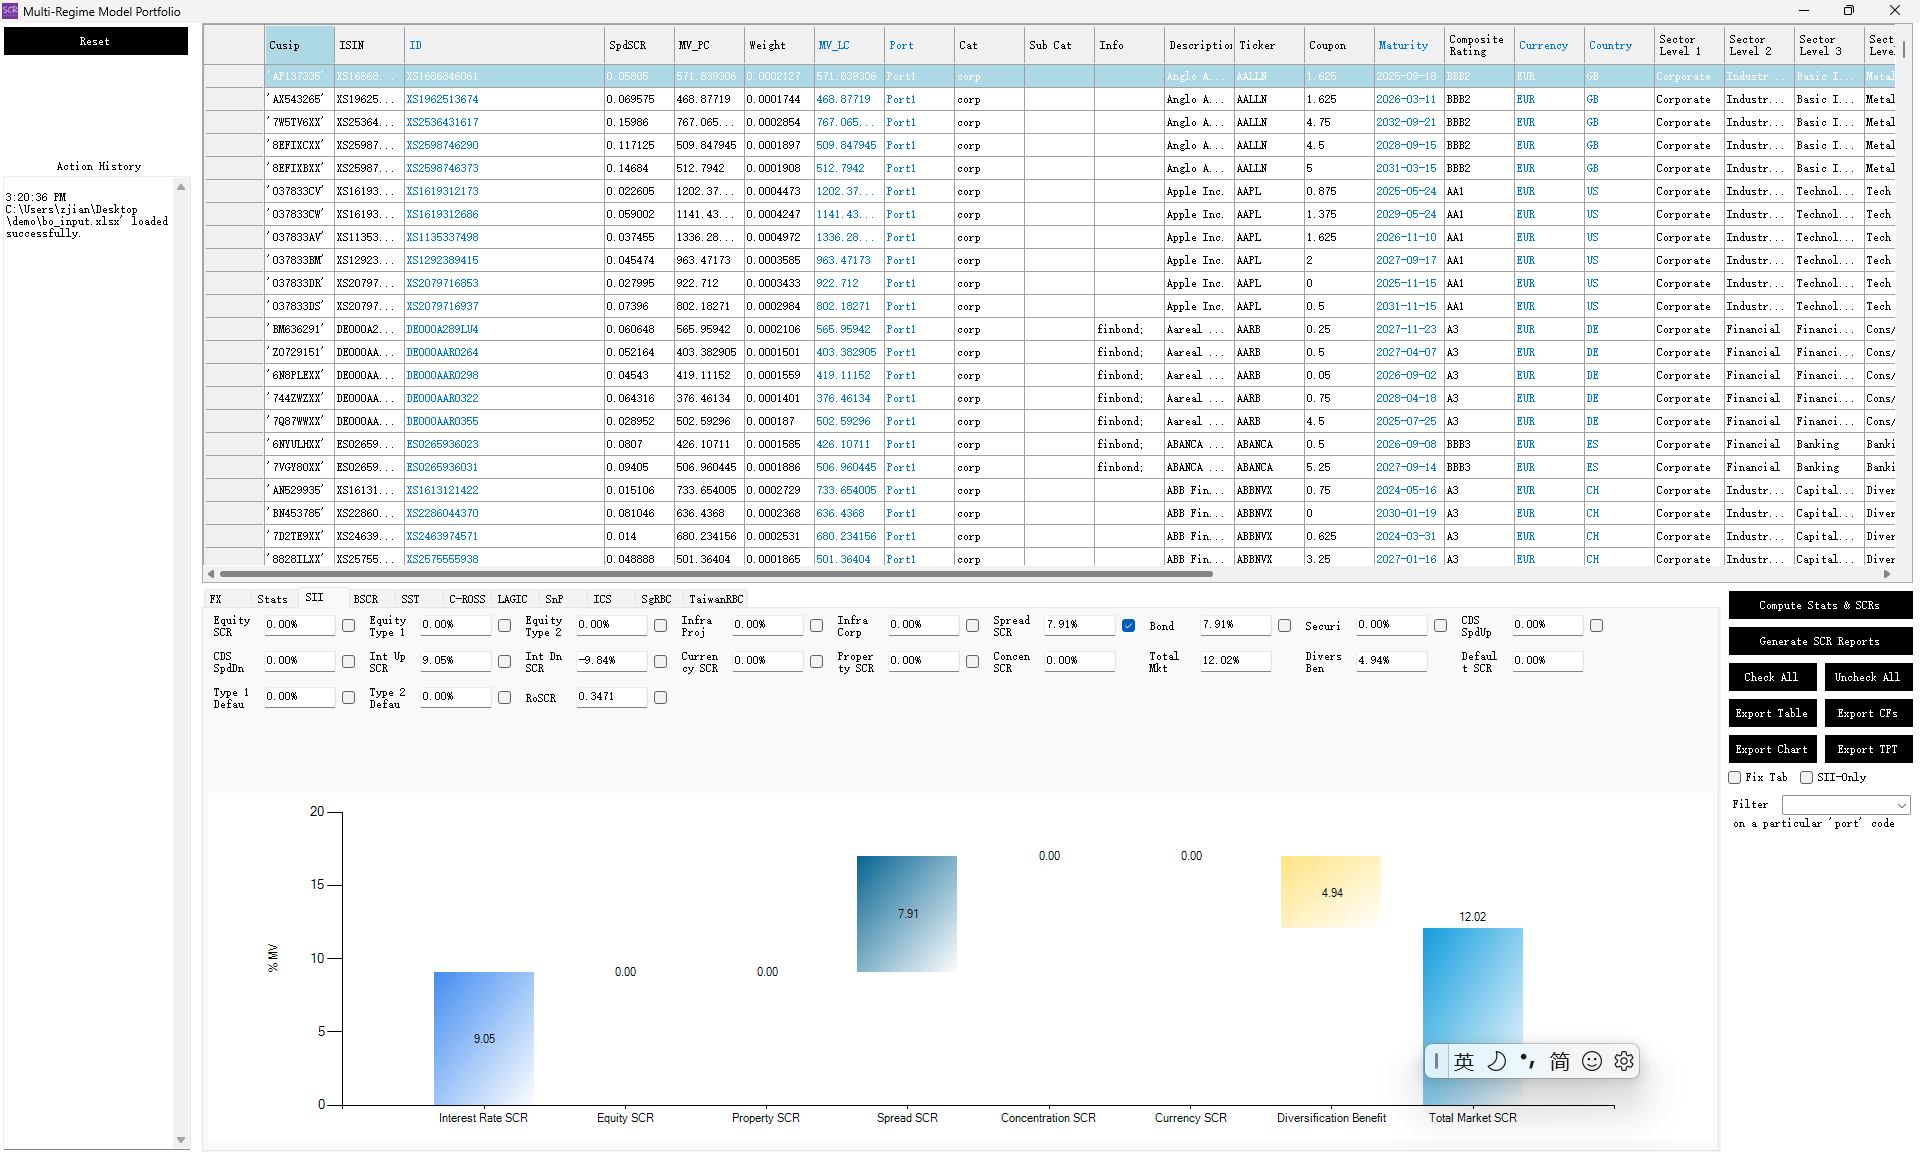The width and height of the screenshot is (1920, 1152).
Task: Enable the SII-Only checkbox
Action: 1807,777
